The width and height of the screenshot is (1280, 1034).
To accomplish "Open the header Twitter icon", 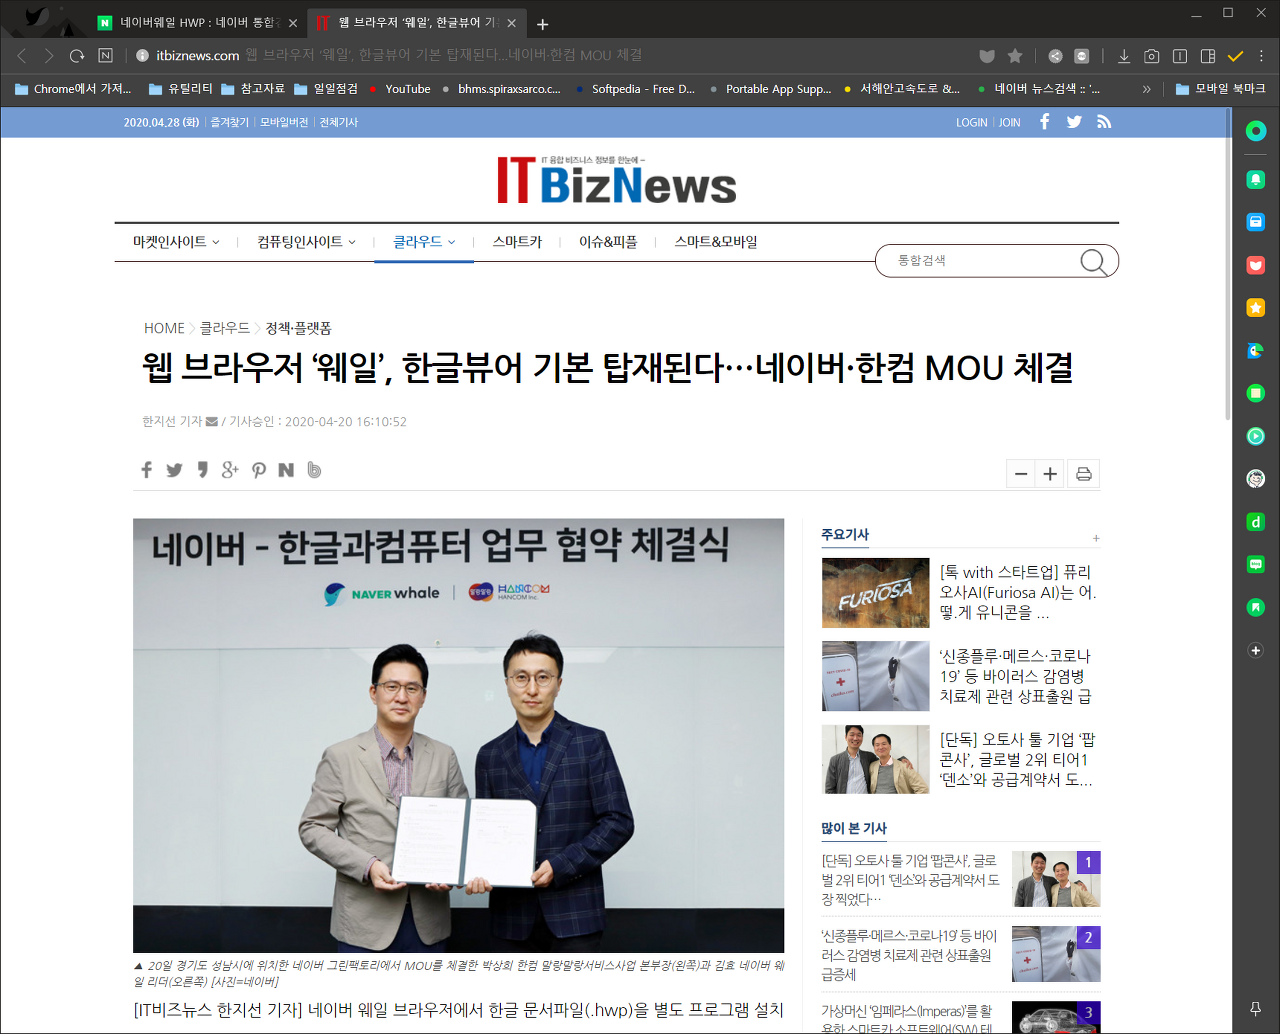I will [x=1074, y=122].
